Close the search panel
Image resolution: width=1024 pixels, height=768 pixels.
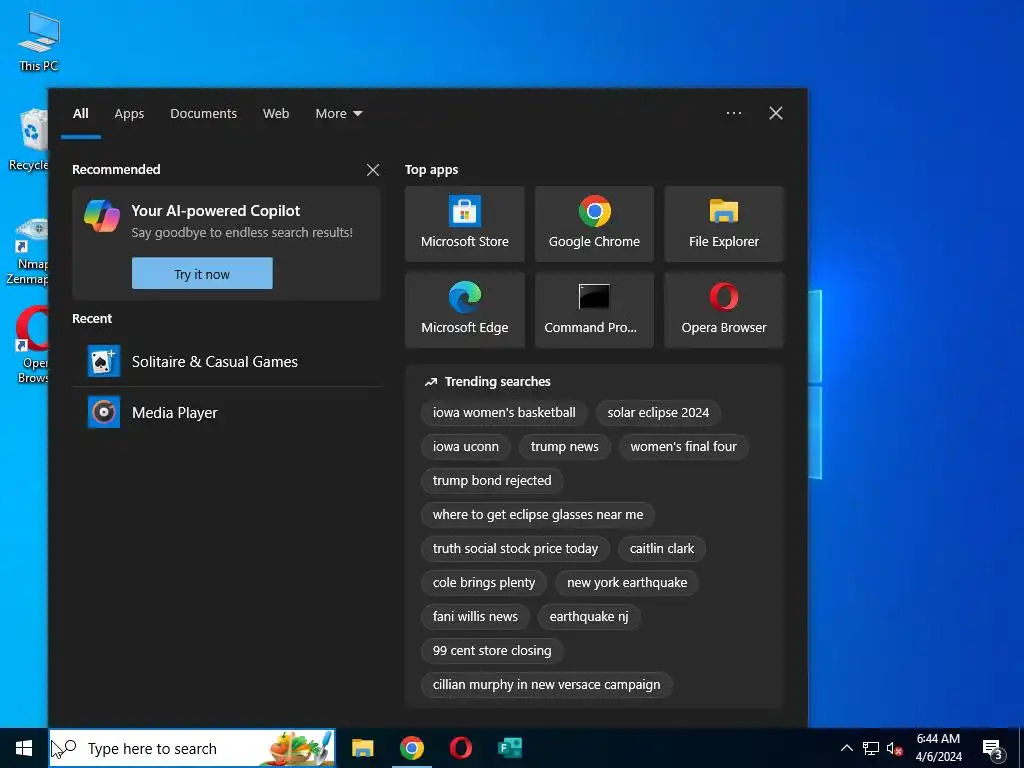776,113
